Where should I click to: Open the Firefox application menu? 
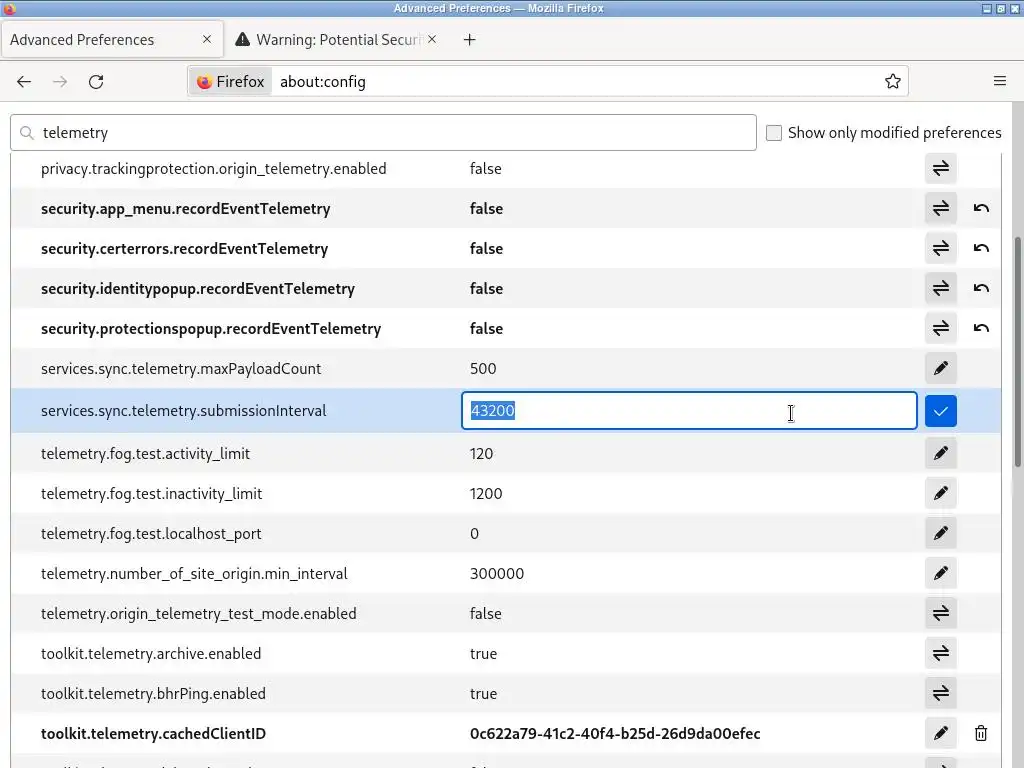click(999, 81)
